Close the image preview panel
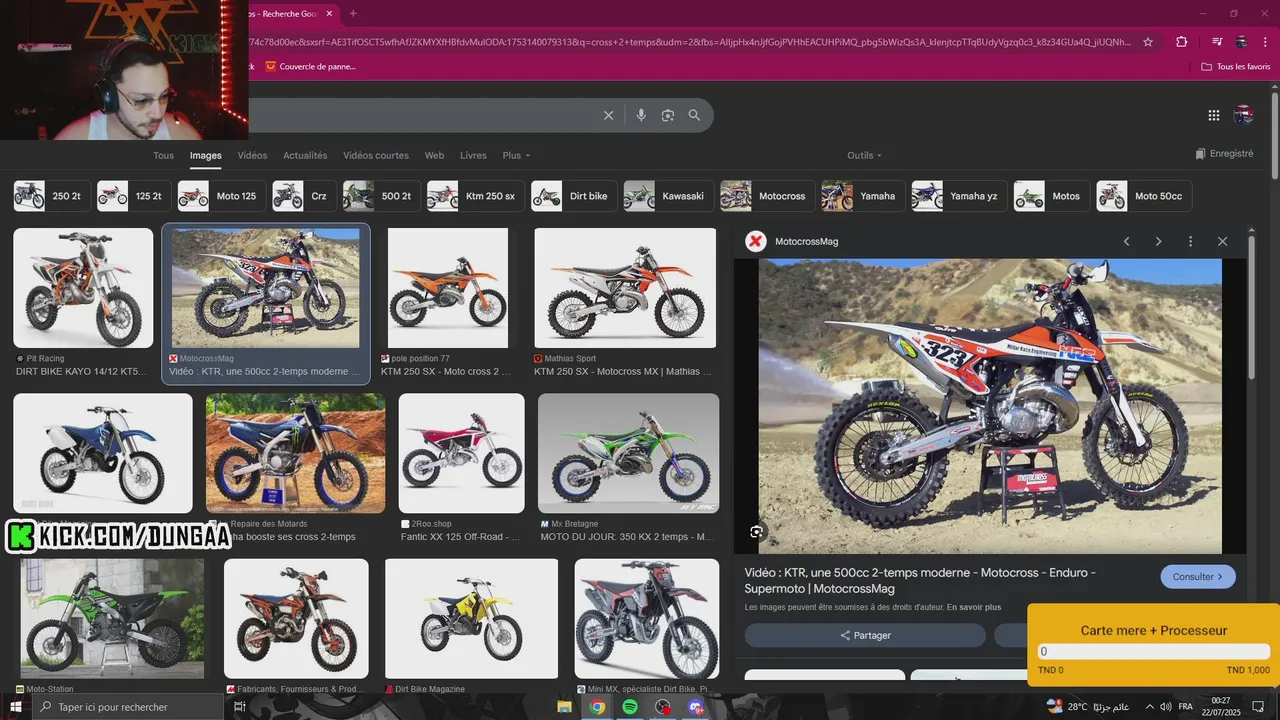 point(1222,241)
